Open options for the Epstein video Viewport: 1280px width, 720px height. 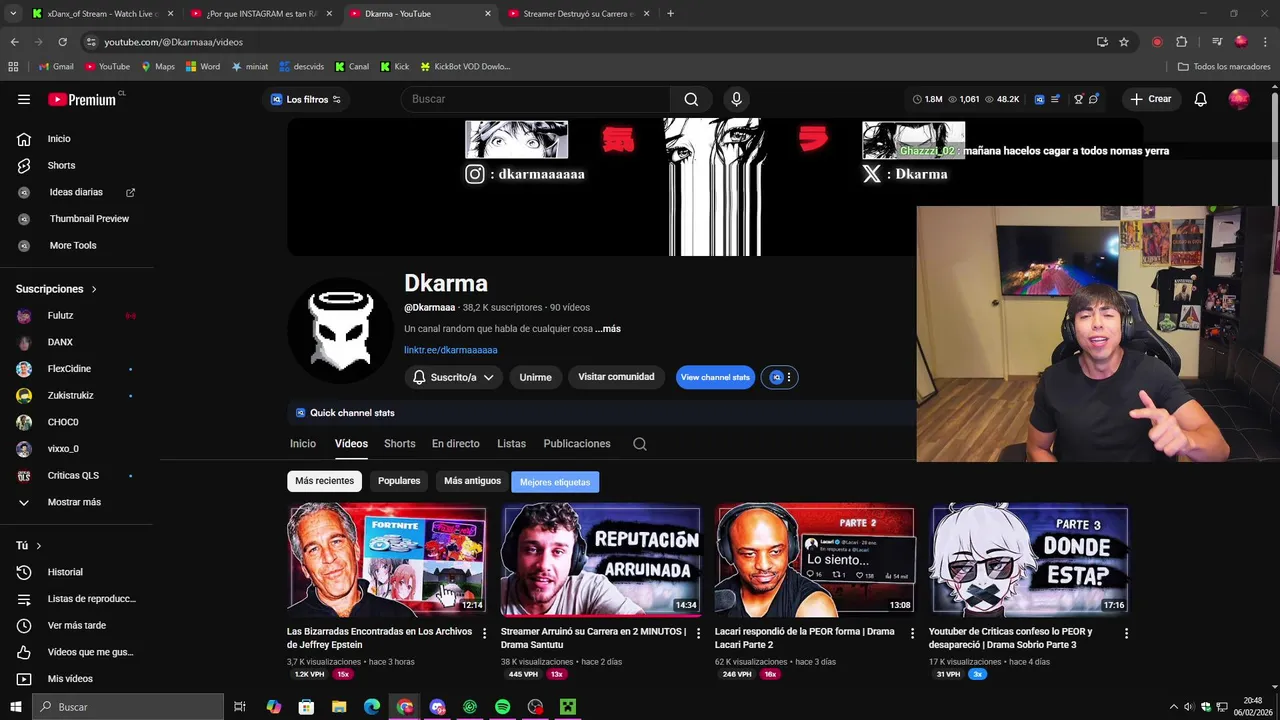pyautogui.click(x=484, y=633)
